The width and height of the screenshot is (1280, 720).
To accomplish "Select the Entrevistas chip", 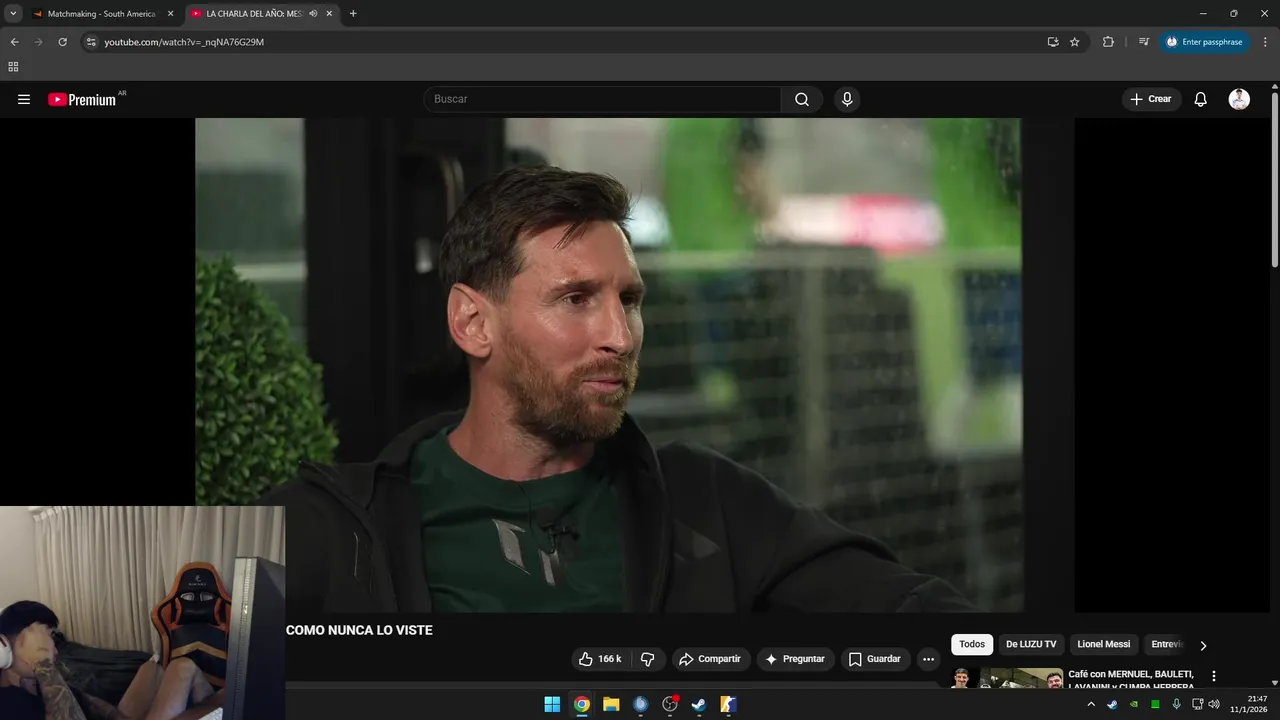I will 1166,645.
